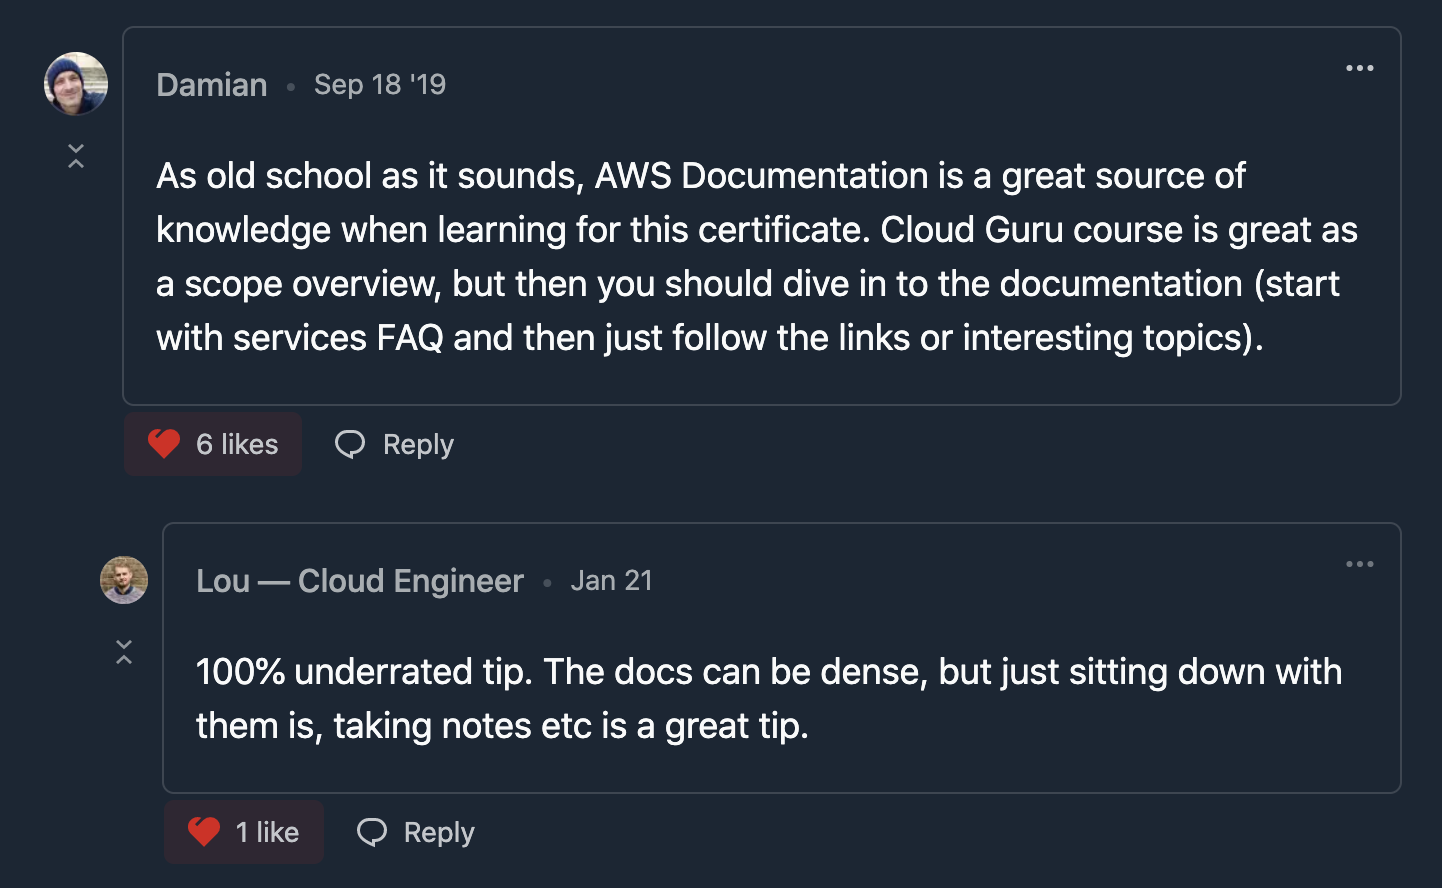Click Lou's profile avatar

pos(123,580)
